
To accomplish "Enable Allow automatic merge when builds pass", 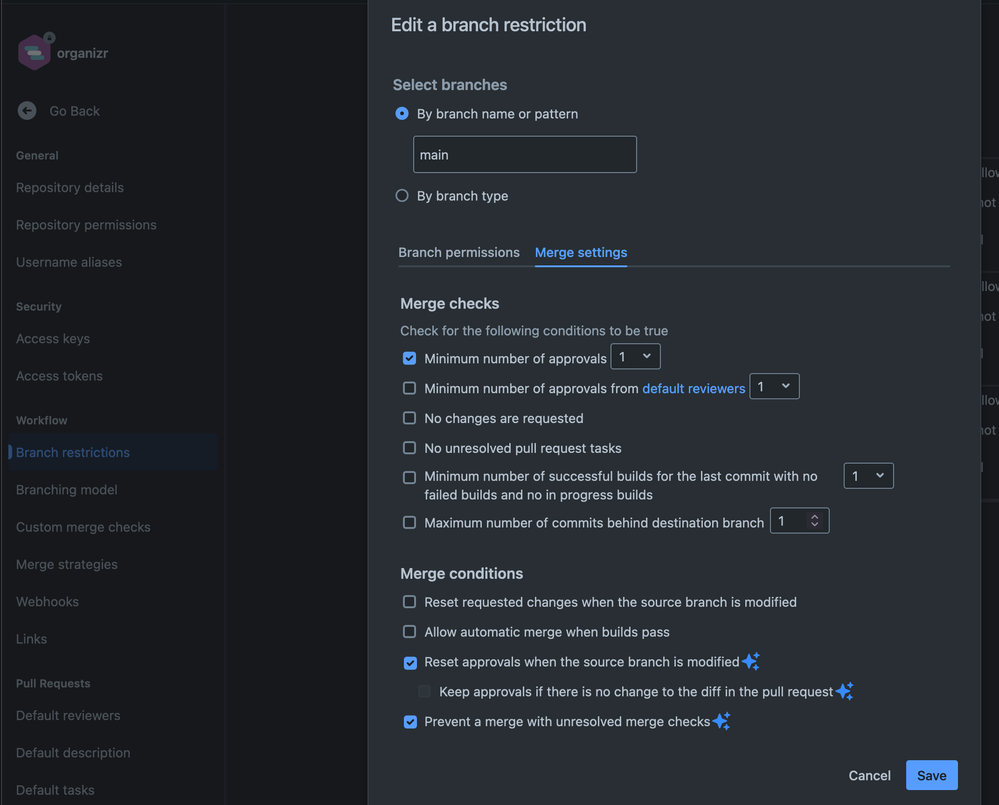I will pos(409,632).
